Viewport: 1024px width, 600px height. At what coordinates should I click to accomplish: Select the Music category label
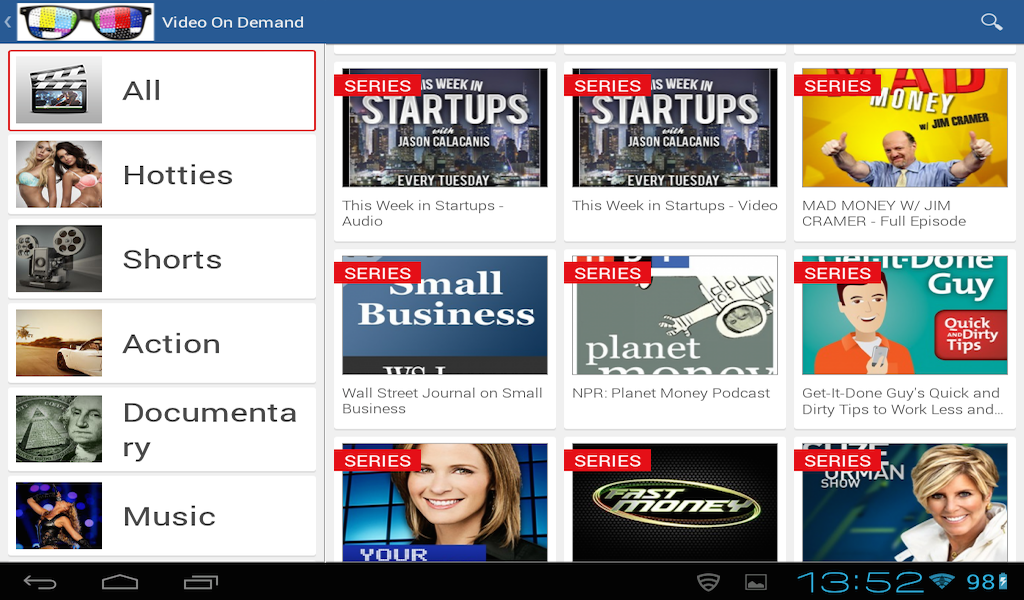169,516
